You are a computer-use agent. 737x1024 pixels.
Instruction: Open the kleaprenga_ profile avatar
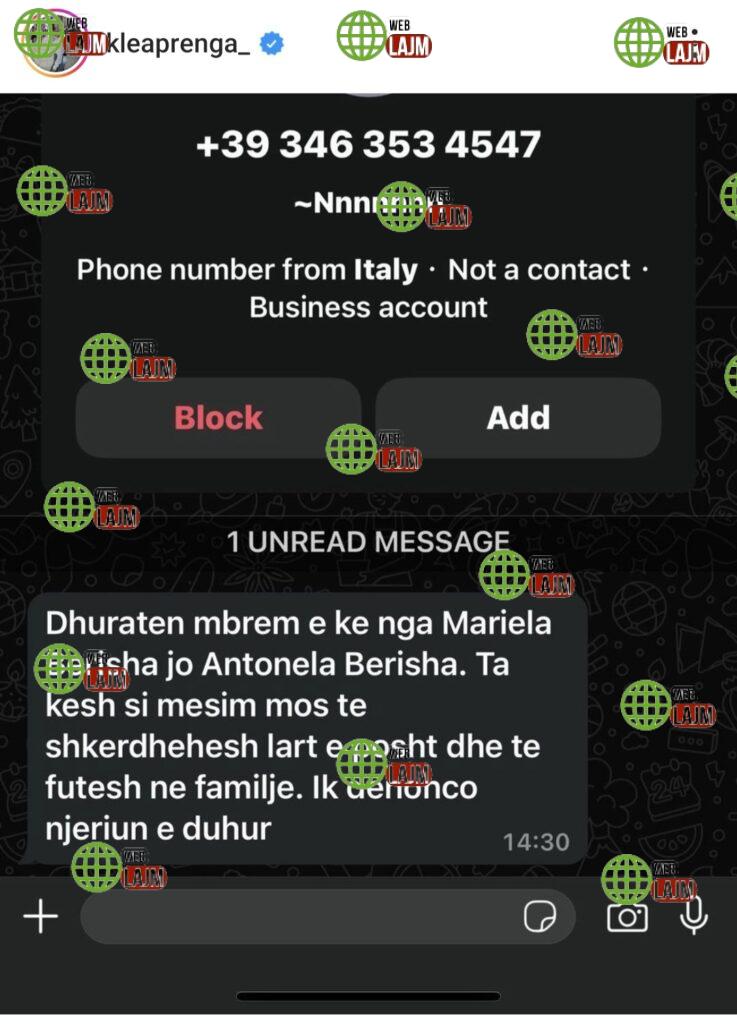click(52, 43)
